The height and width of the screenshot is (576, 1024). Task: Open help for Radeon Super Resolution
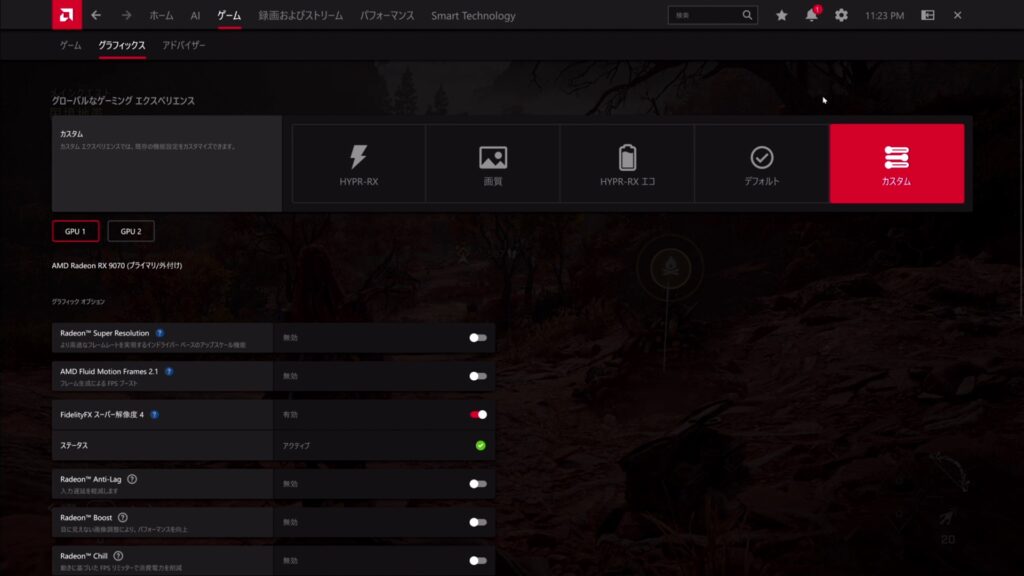click(x=159, y=333)
